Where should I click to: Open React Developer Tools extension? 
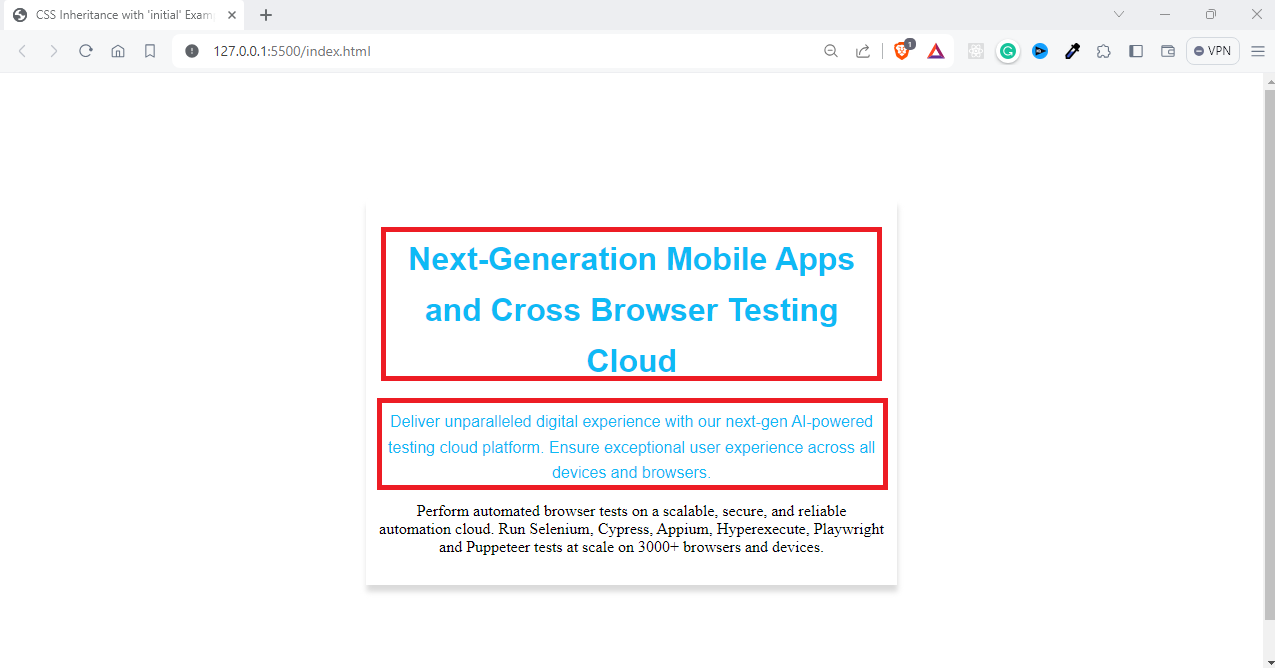point(976,51)
